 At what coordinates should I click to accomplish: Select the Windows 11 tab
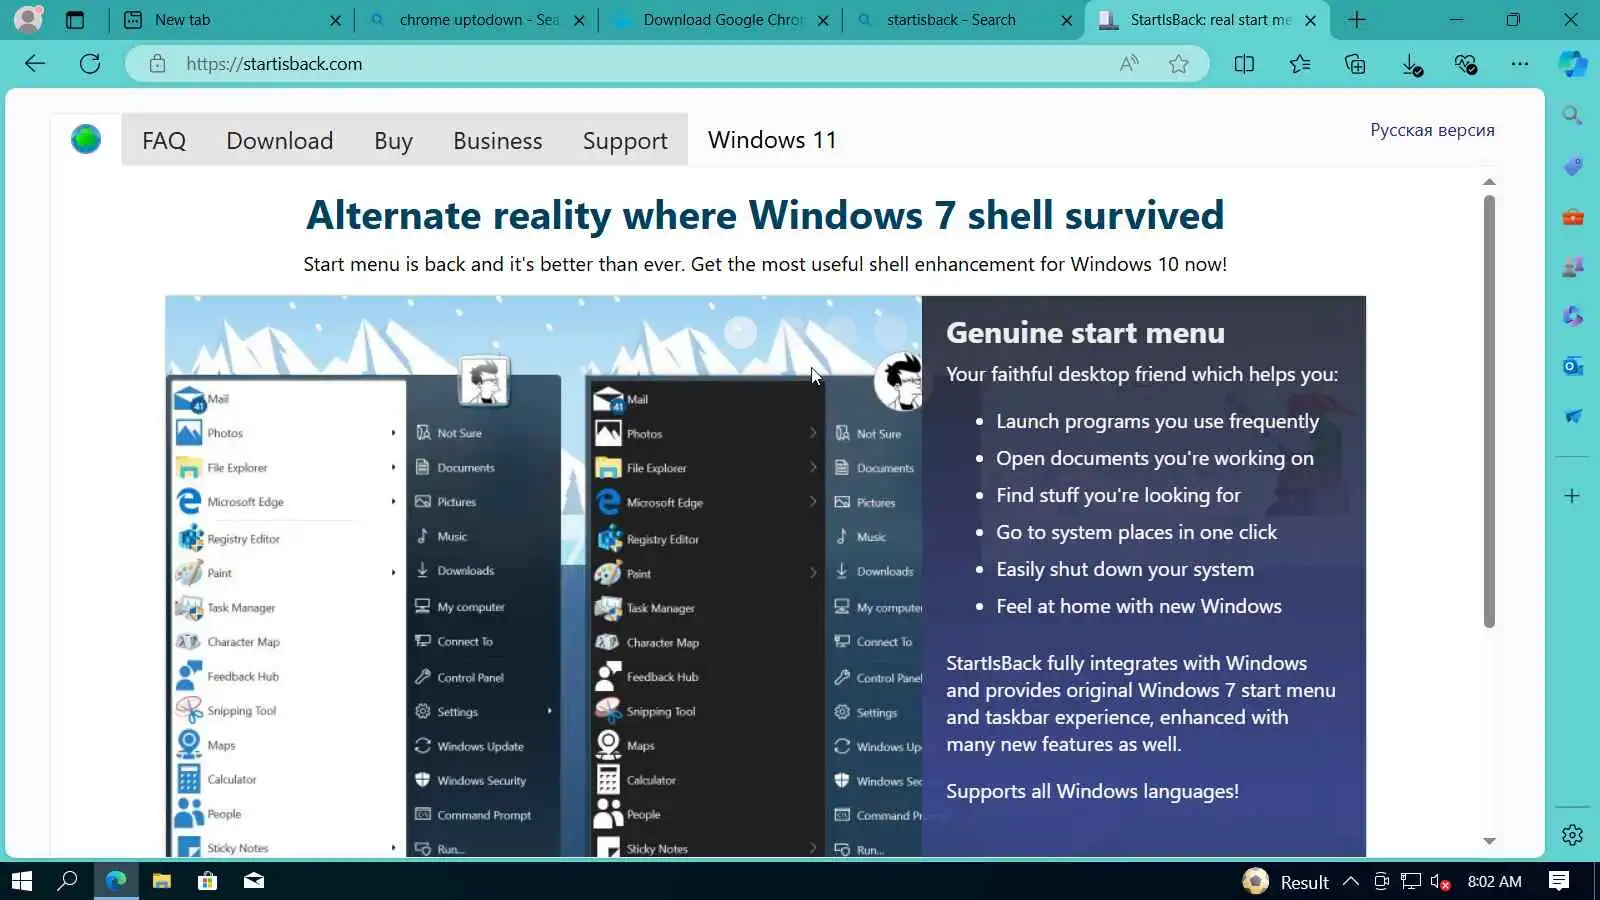[772, 140]
